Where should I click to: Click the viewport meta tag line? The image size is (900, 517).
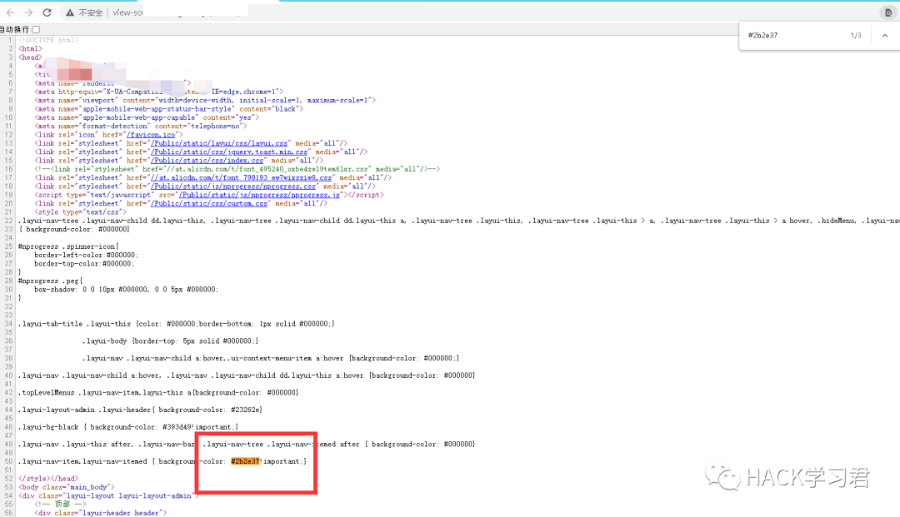[x=205, y=100]
